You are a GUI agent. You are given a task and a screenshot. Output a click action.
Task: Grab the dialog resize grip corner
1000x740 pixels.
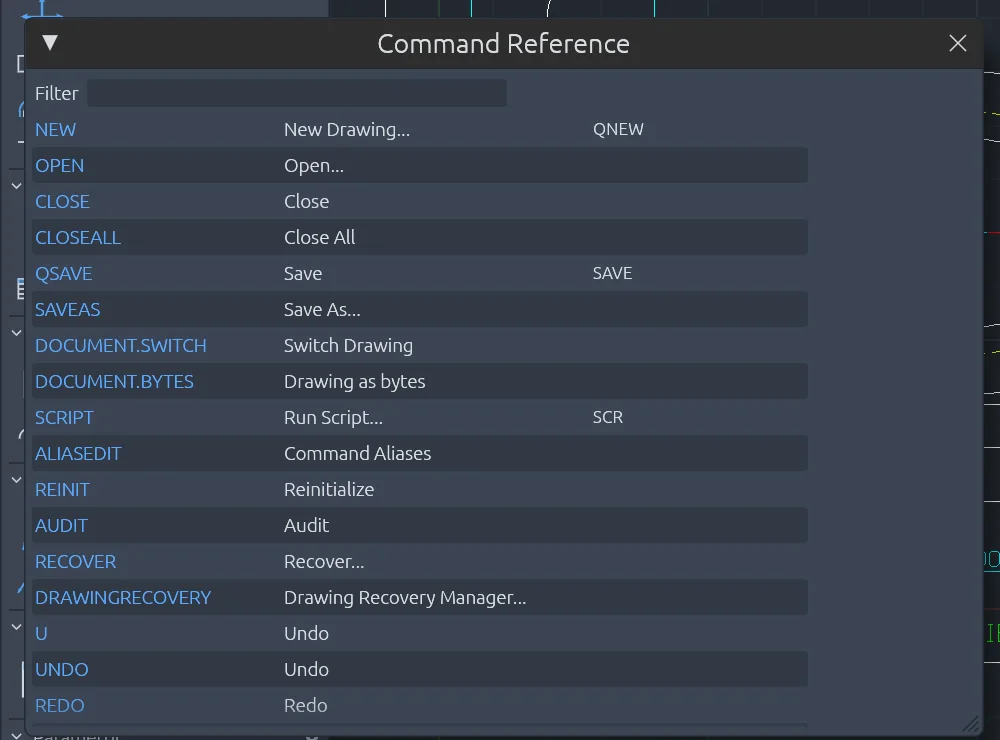click(x=971, y=723)
